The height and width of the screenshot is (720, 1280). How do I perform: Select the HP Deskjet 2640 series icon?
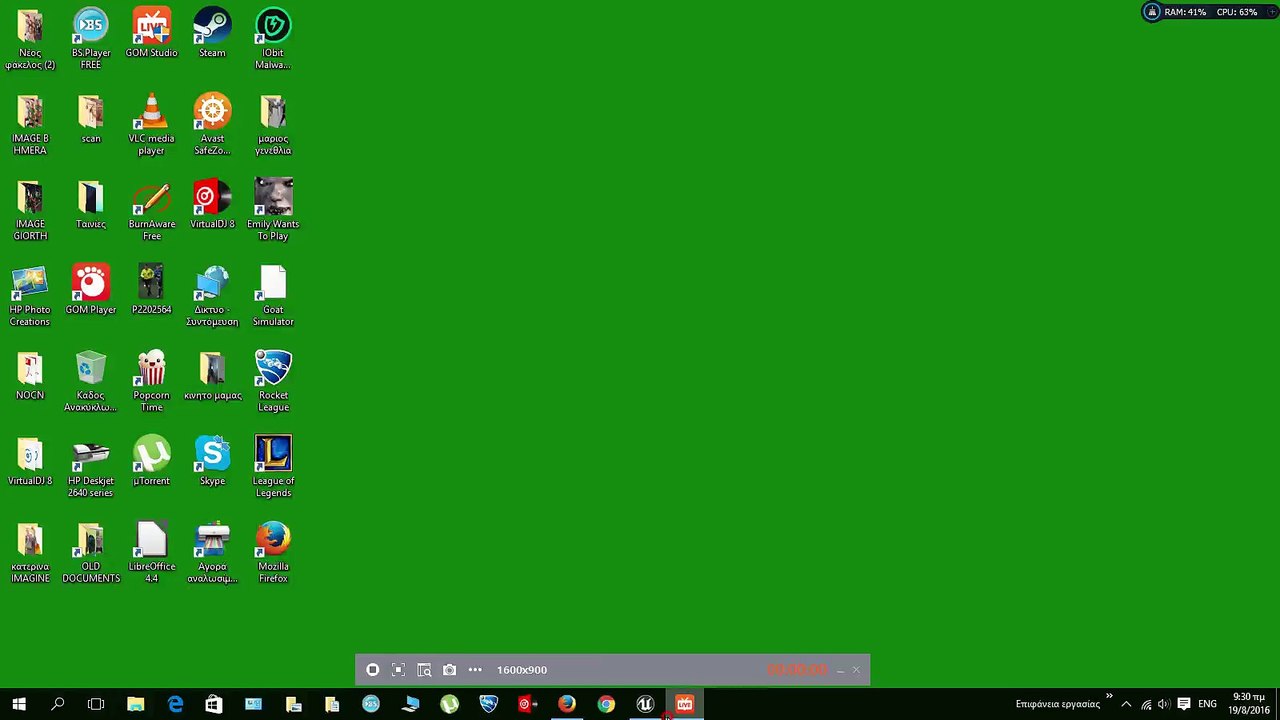pos(91,467)
